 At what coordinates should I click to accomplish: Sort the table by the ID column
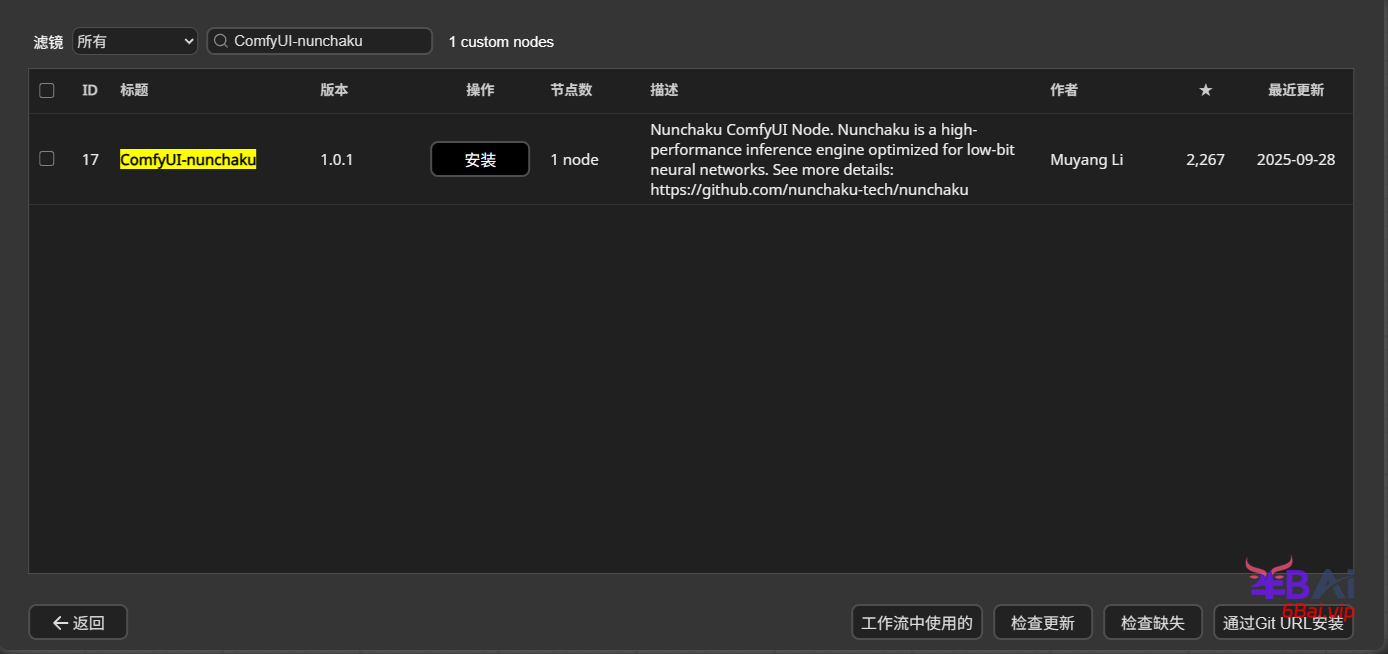point(90,90)
